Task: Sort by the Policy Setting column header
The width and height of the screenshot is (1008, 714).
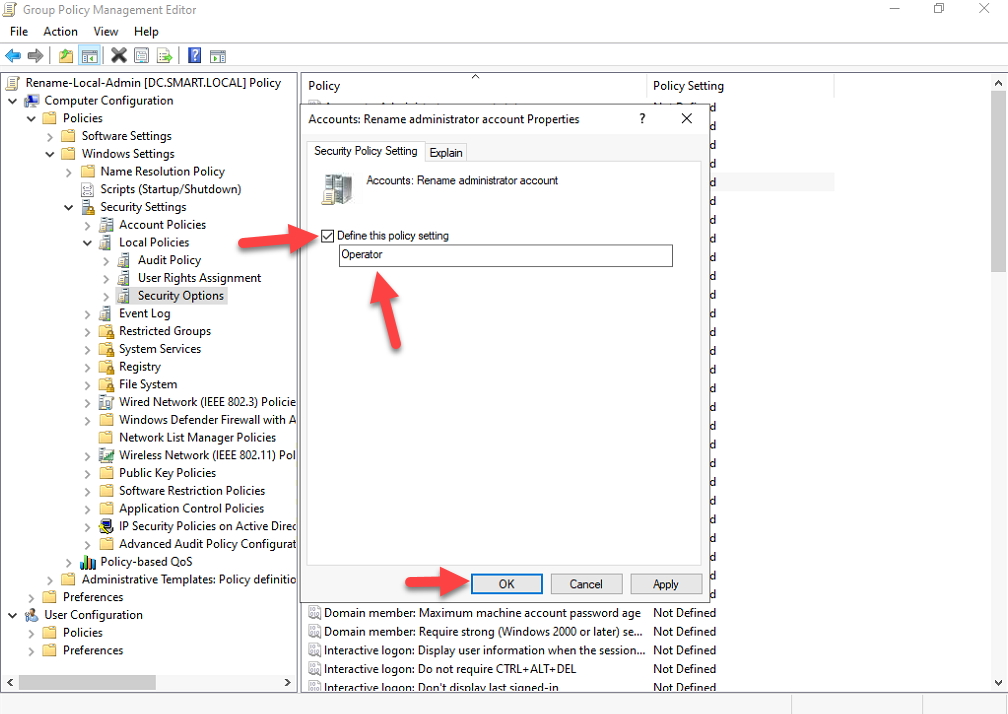Action: coord(740,85)
